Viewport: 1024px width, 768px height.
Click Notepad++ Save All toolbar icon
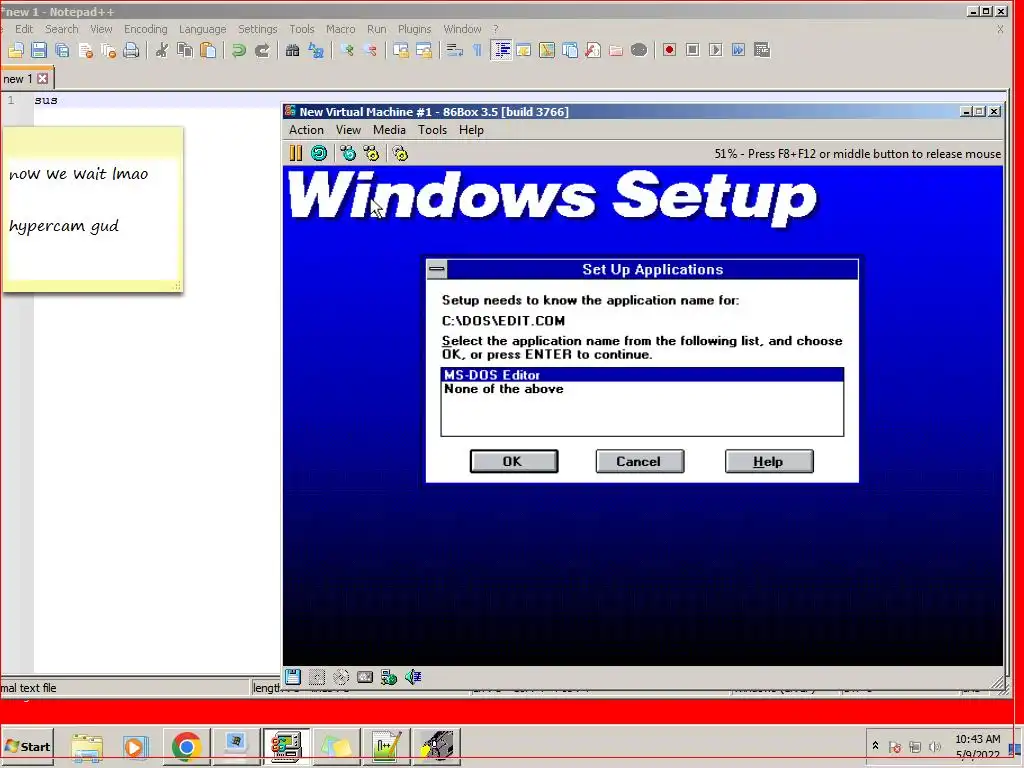coord(62,50)
